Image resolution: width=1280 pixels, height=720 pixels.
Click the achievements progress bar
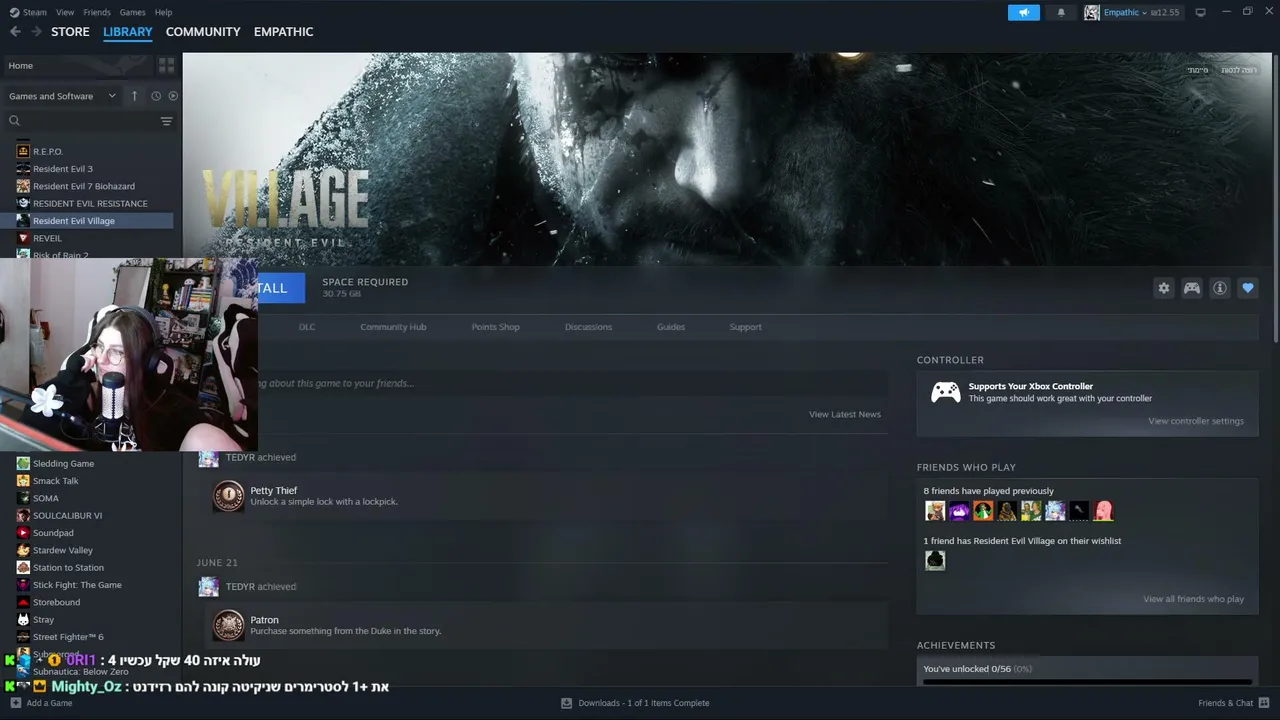click(x=1087, y=683)
